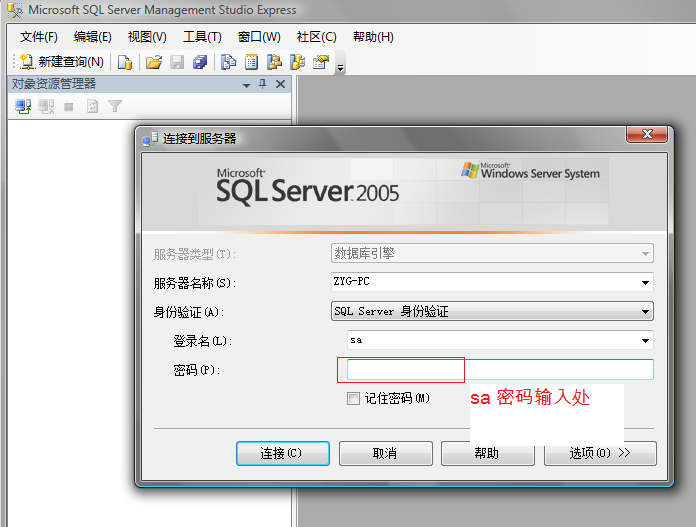Click the 帮助 help button in dialog
Screen dimensions: 696x527
(x=488, y=453)
